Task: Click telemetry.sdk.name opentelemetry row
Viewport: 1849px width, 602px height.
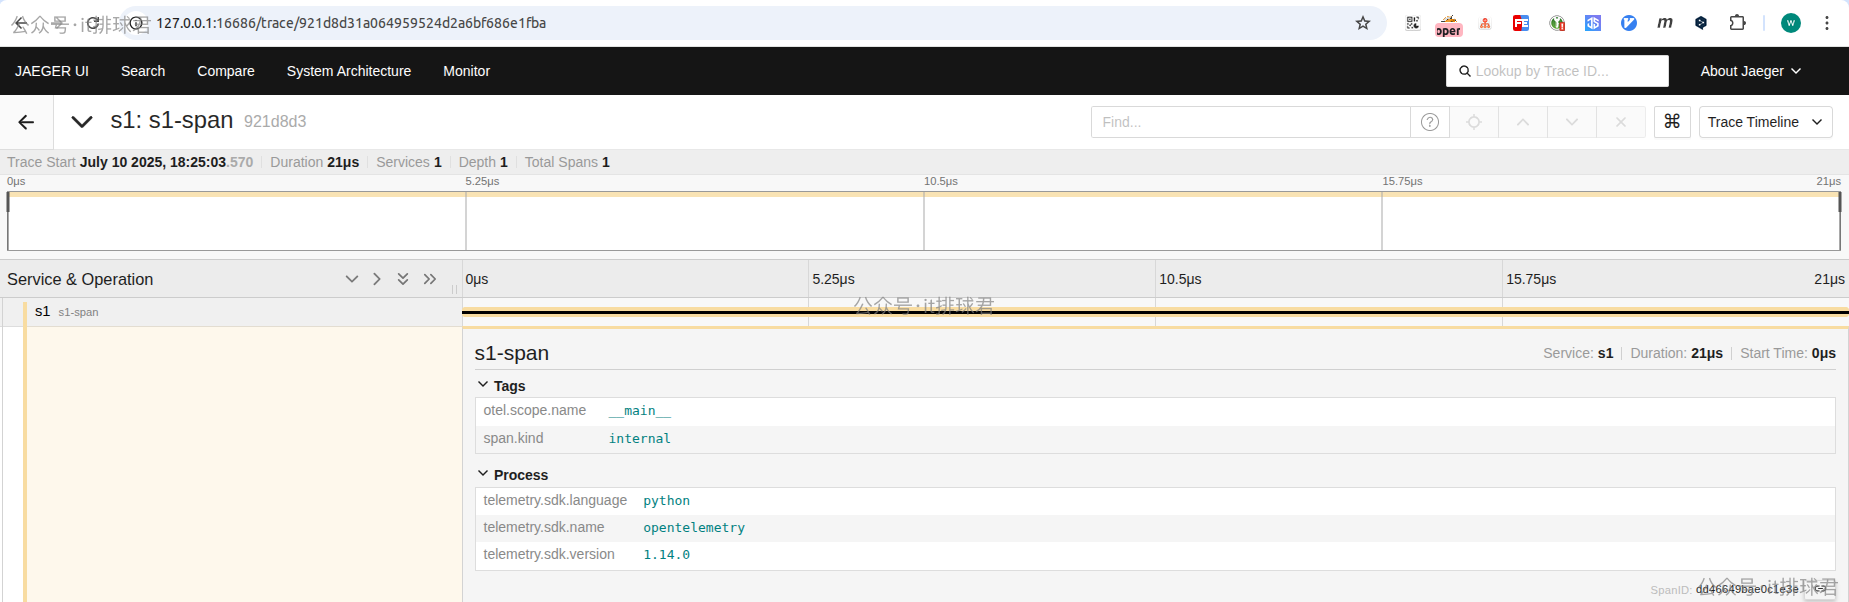Action: [1155, 528]
